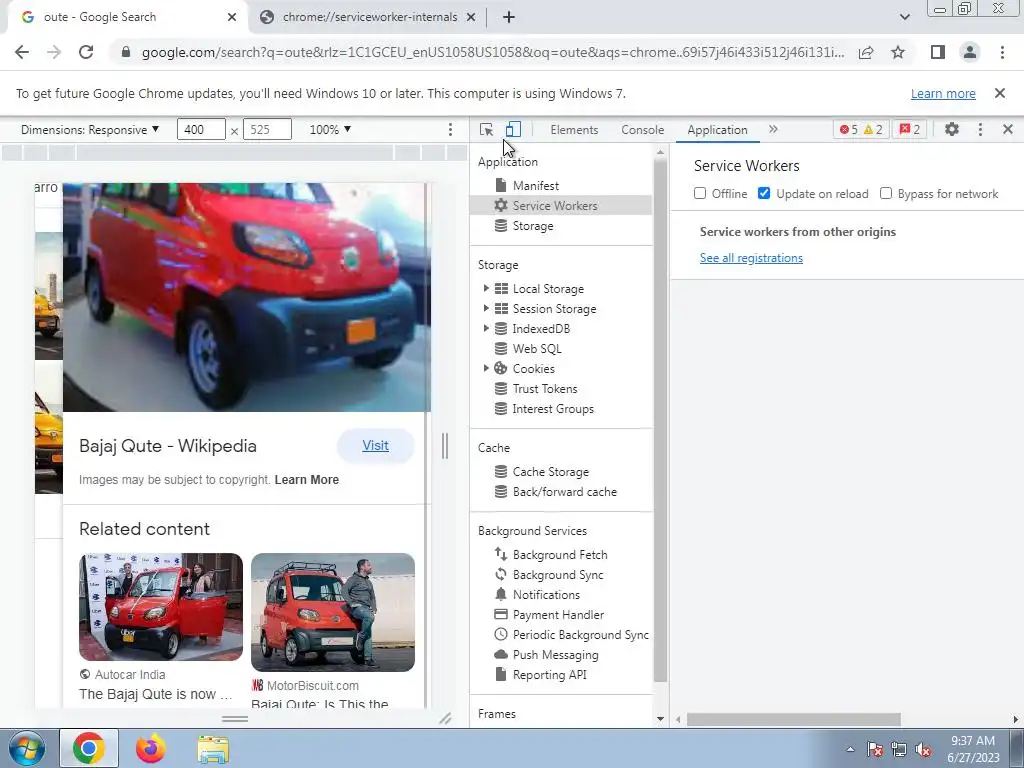The height and width of the screenshot is (768, 1024).
Task: Open the device toolbar more options menu
Action: [450, 129]
